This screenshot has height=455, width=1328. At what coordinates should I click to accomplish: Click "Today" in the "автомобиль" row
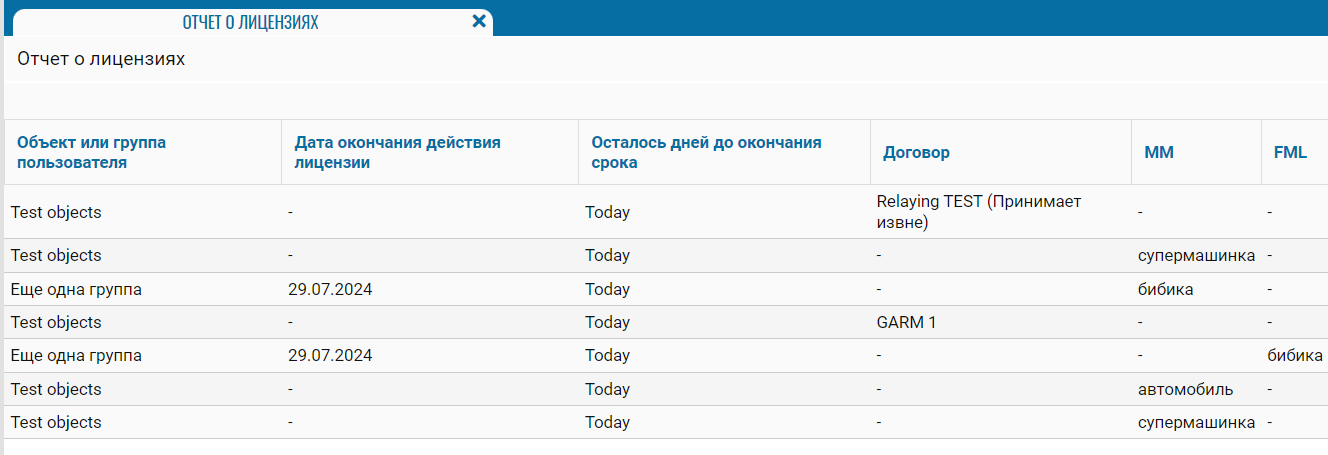[x=607, y=389]
